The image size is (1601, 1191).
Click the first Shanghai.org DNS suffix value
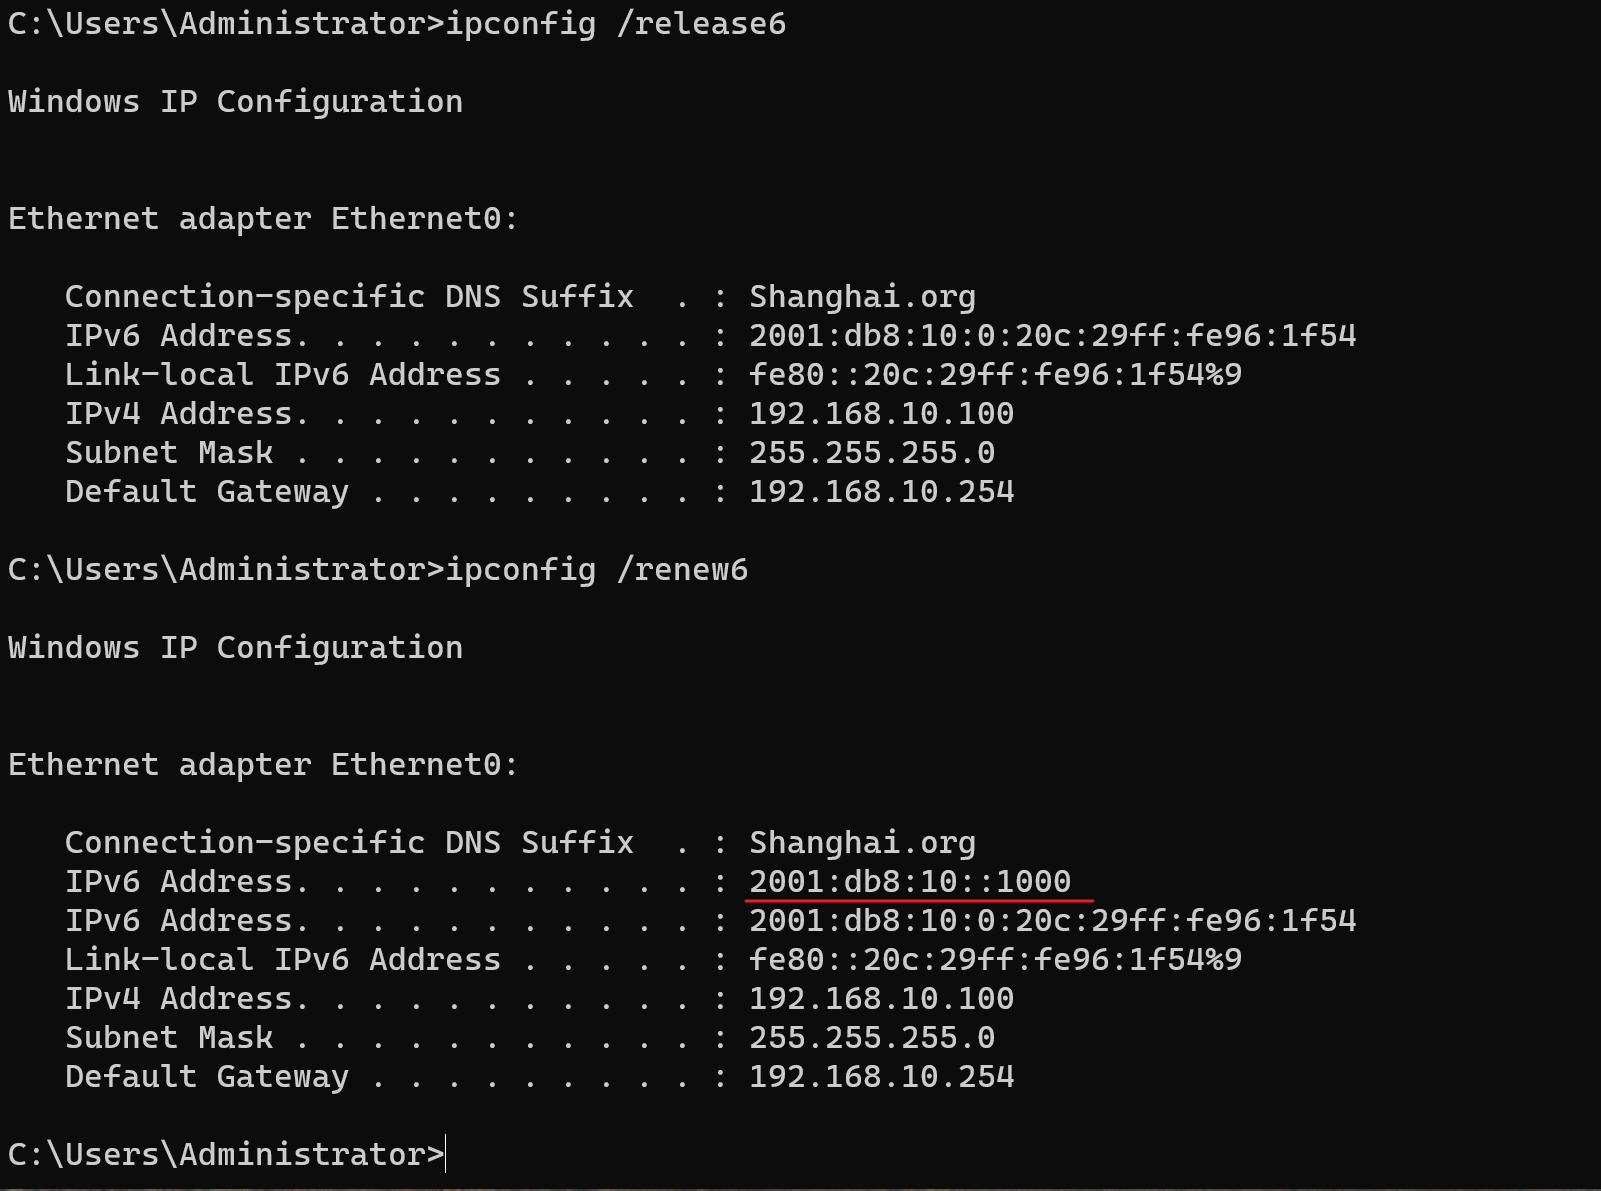point(862,297)
